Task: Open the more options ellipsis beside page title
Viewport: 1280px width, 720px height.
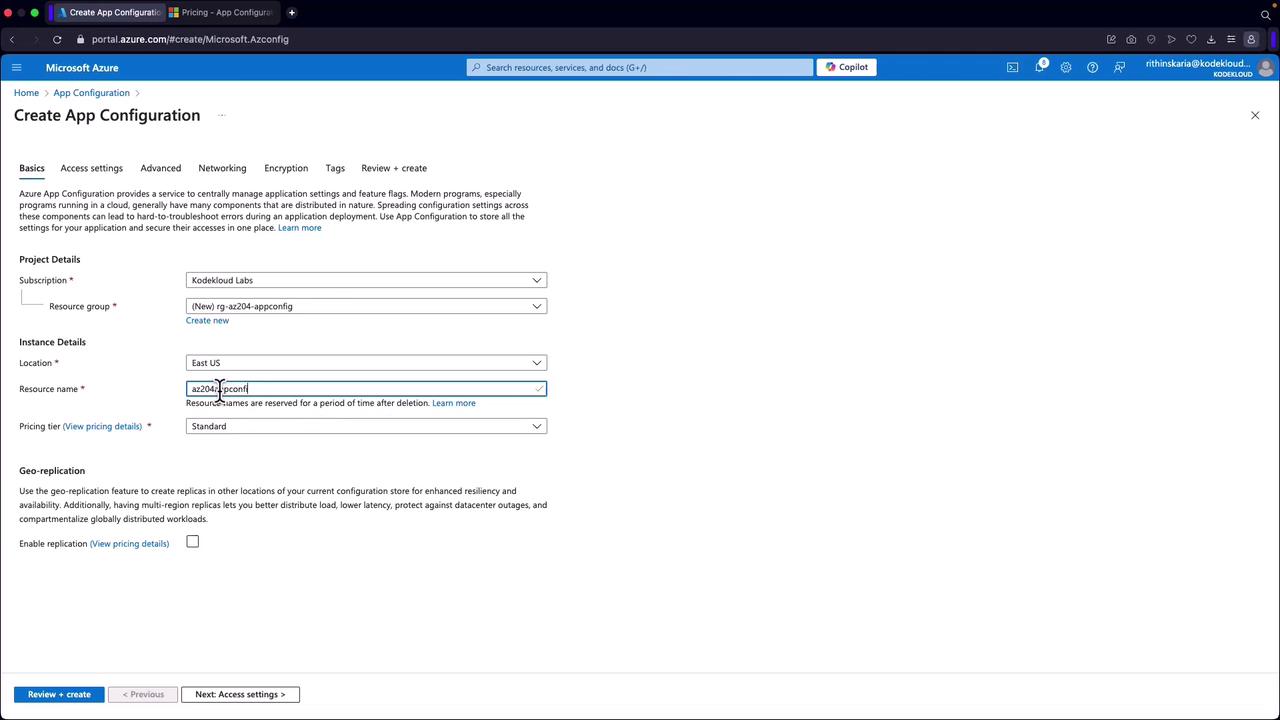Action: (222, 115)
